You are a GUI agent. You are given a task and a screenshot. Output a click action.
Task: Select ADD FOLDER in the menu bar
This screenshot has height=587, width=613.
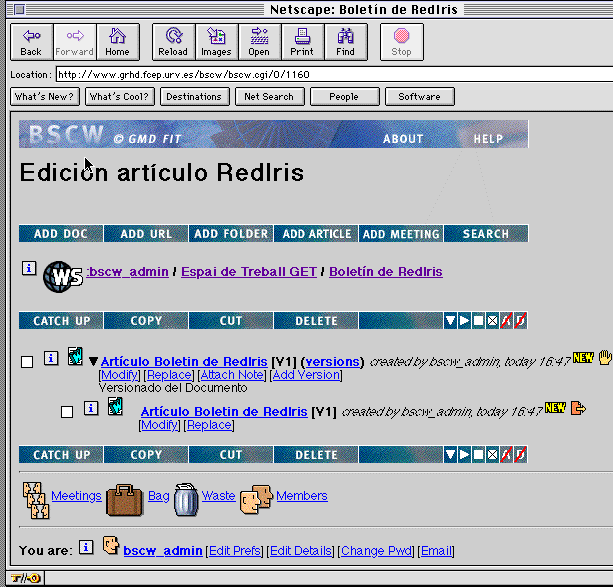231,234
